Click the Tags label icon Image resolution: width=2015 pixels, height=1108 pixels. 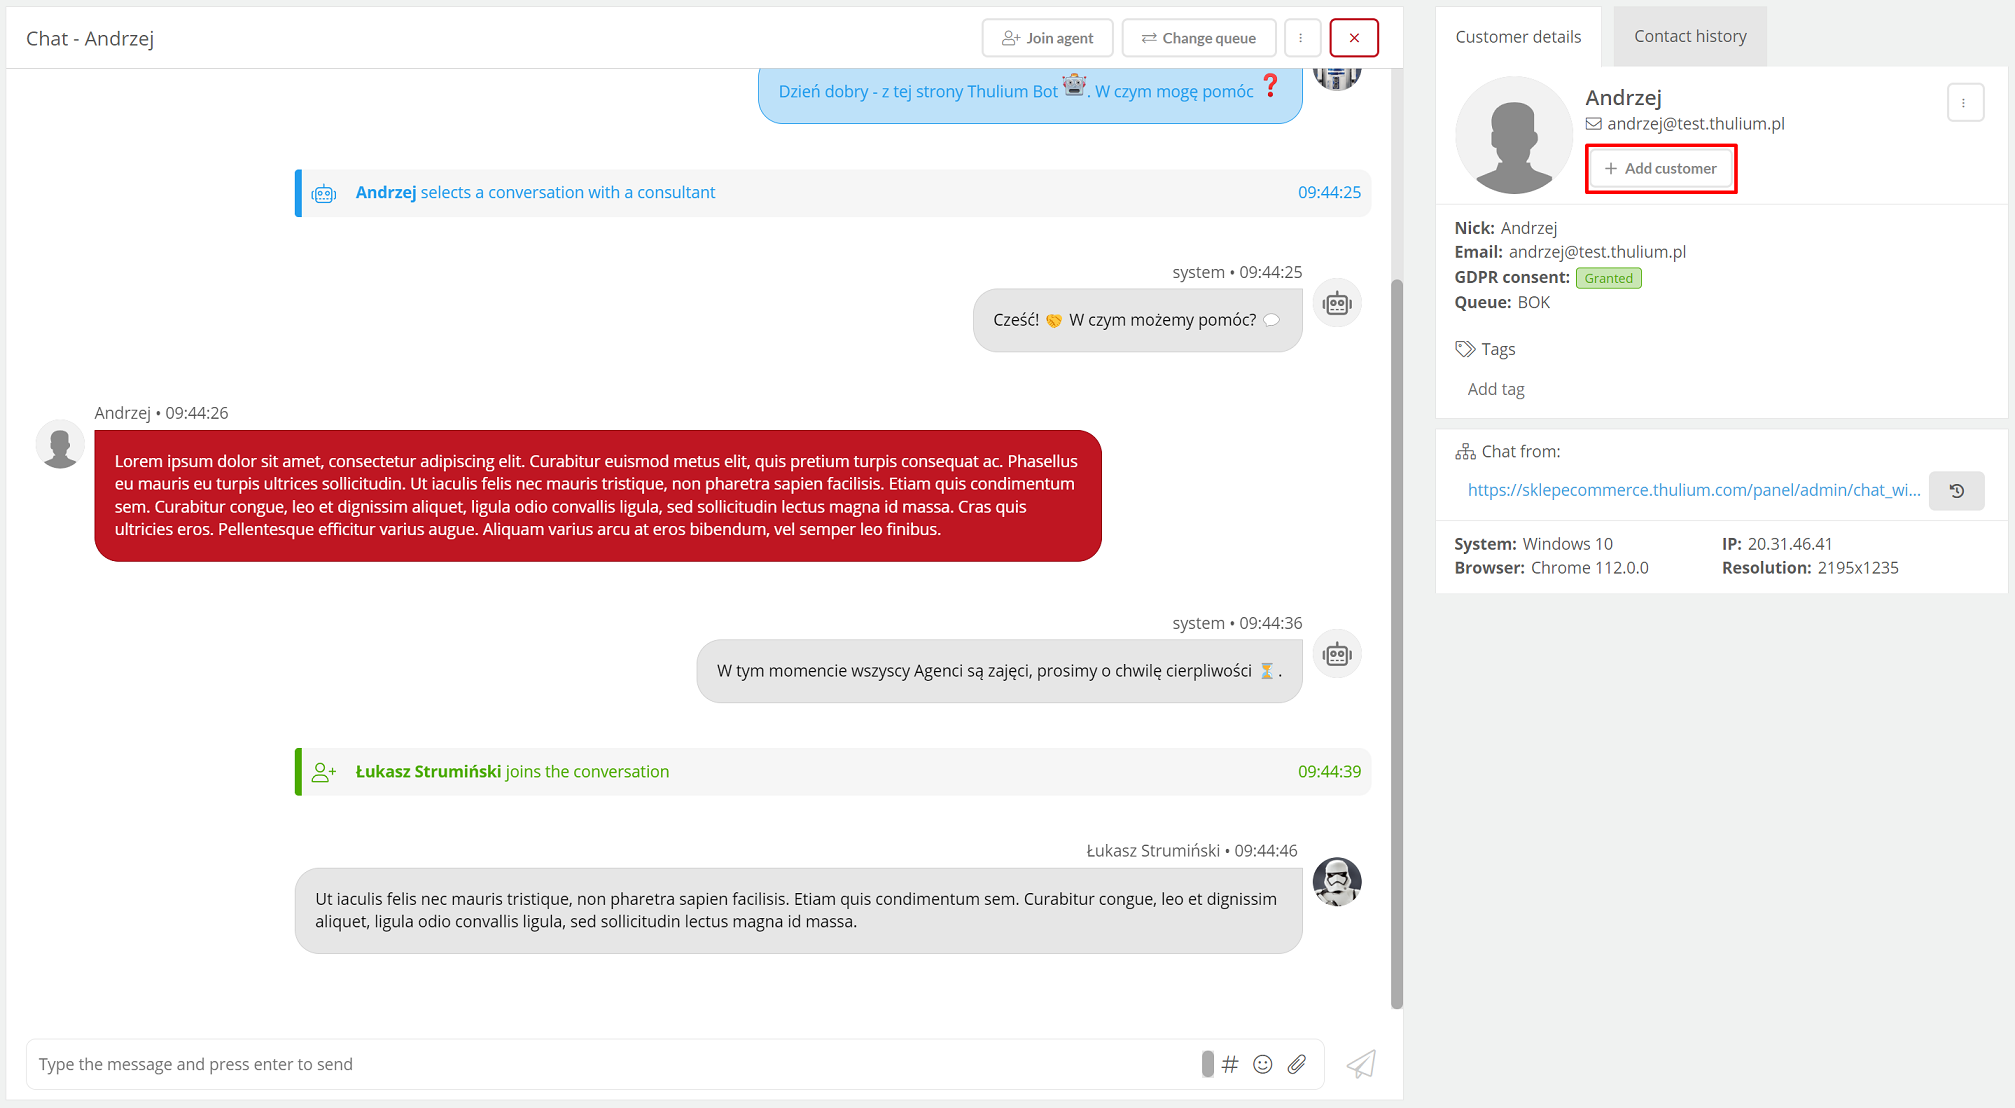pos(1465,349)
